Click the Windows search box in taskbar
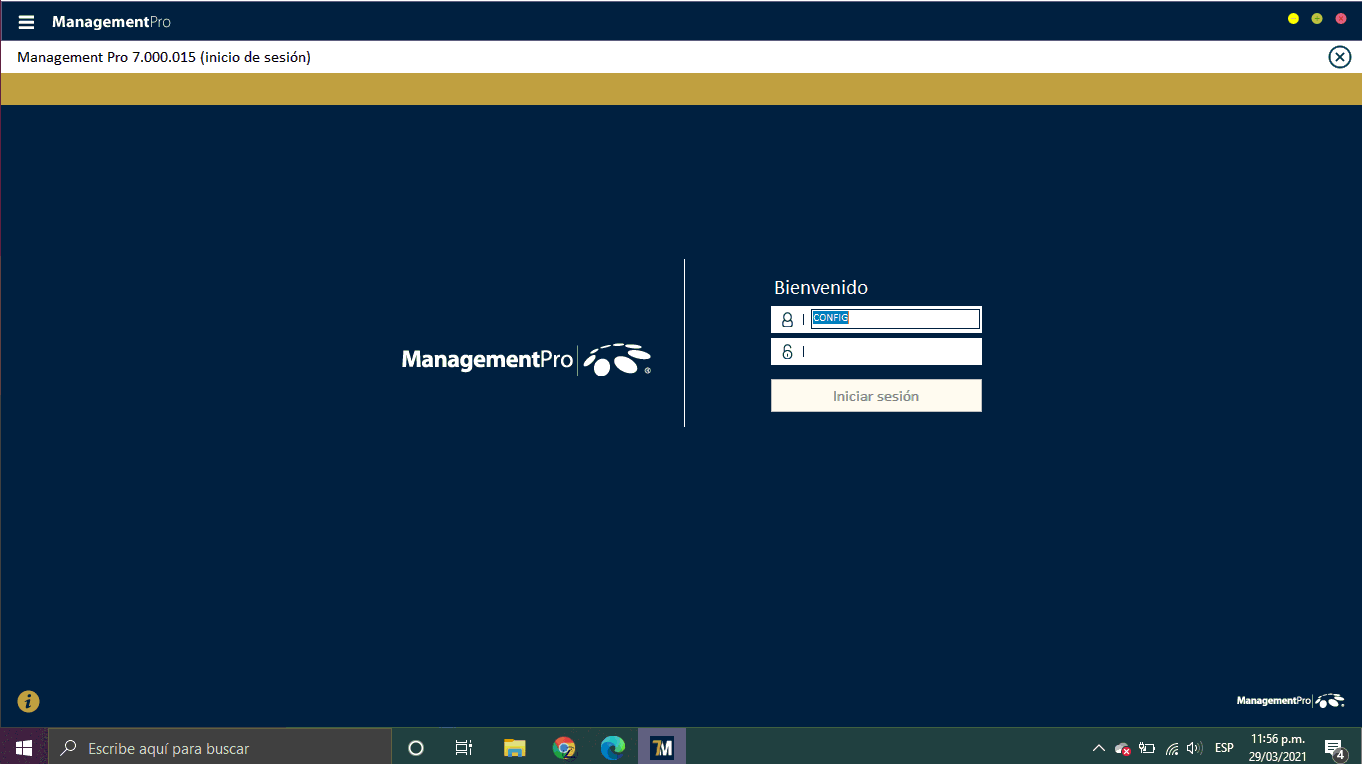Screen dimensions: 1362x764 (220, 748)
